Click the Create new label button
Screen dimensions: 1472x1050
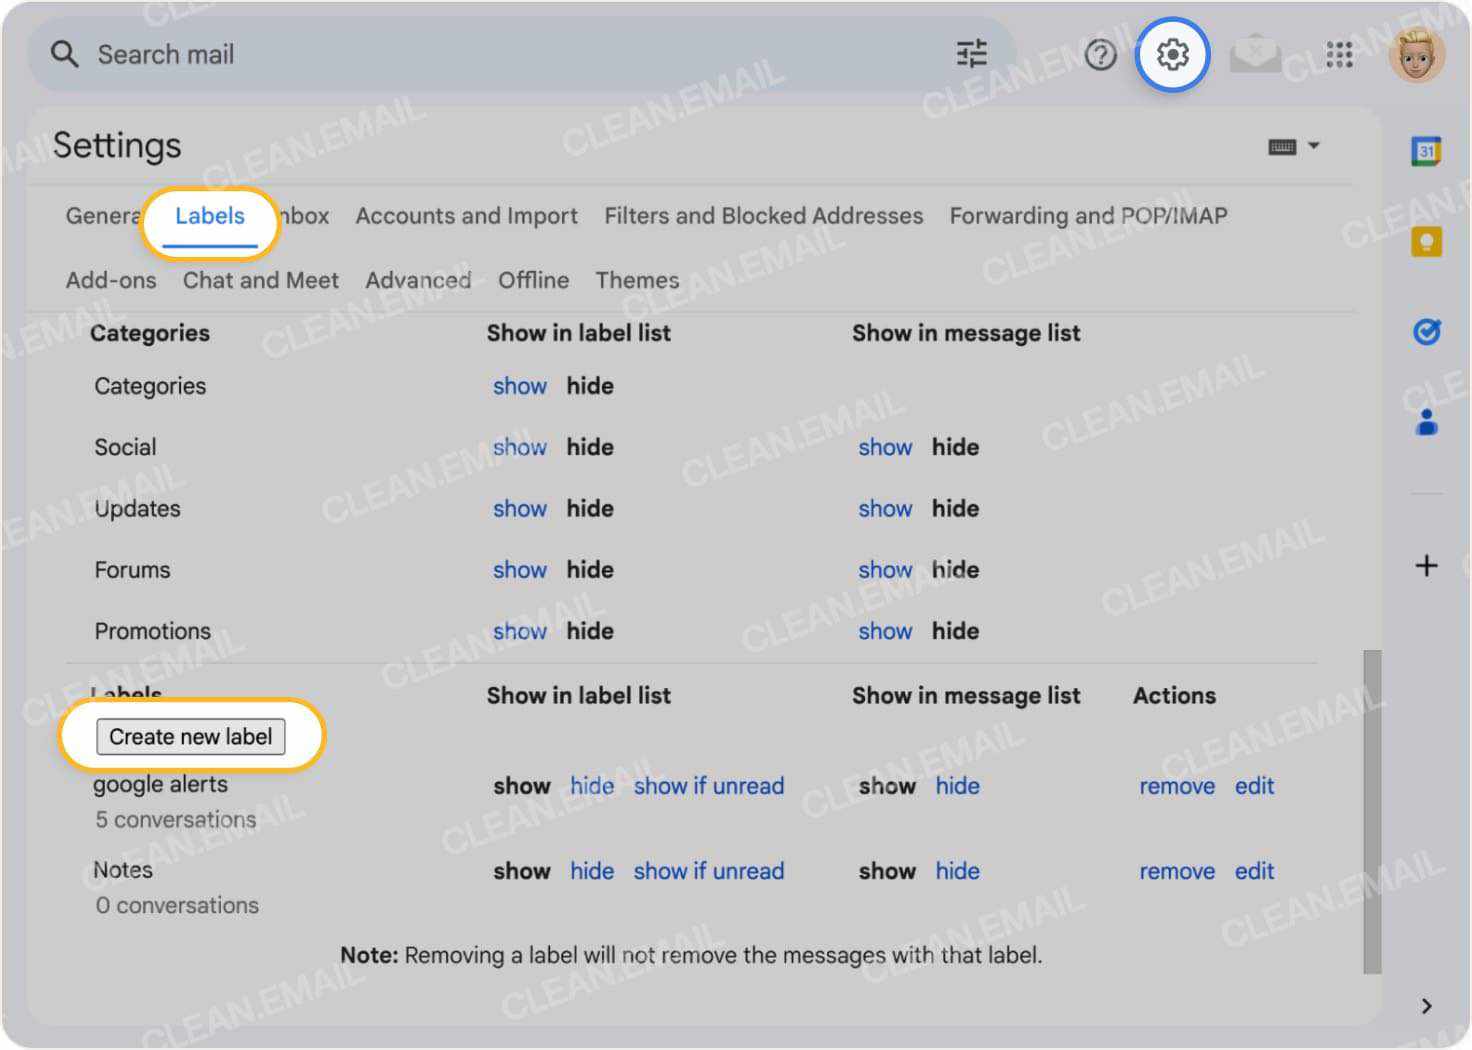(191, 736)
